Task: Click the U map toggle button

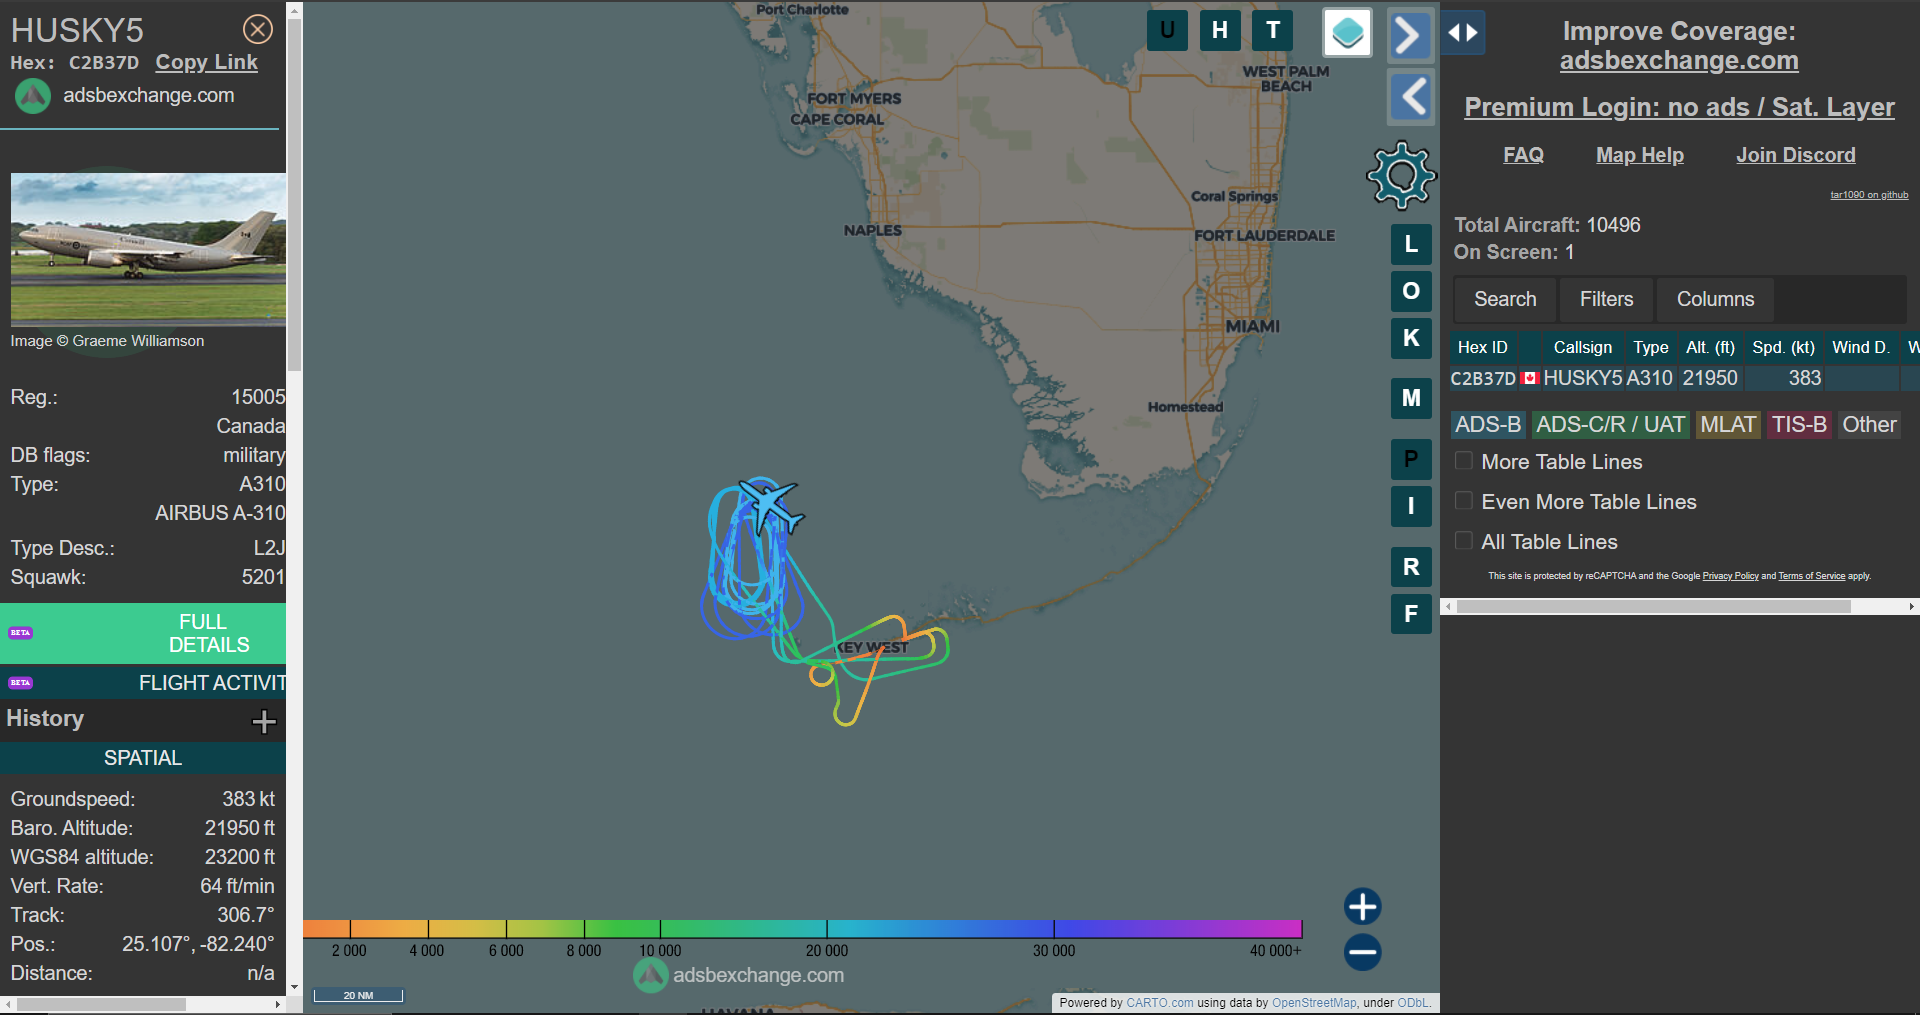Action: point(1167,30)
